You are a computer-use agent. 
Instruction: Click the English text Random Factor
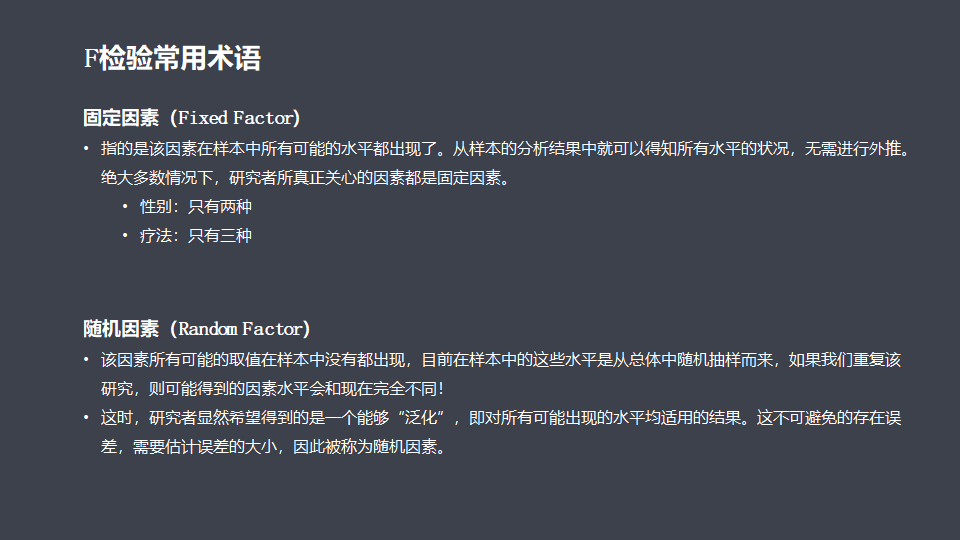pyautogui.click(x=241, y=329)
